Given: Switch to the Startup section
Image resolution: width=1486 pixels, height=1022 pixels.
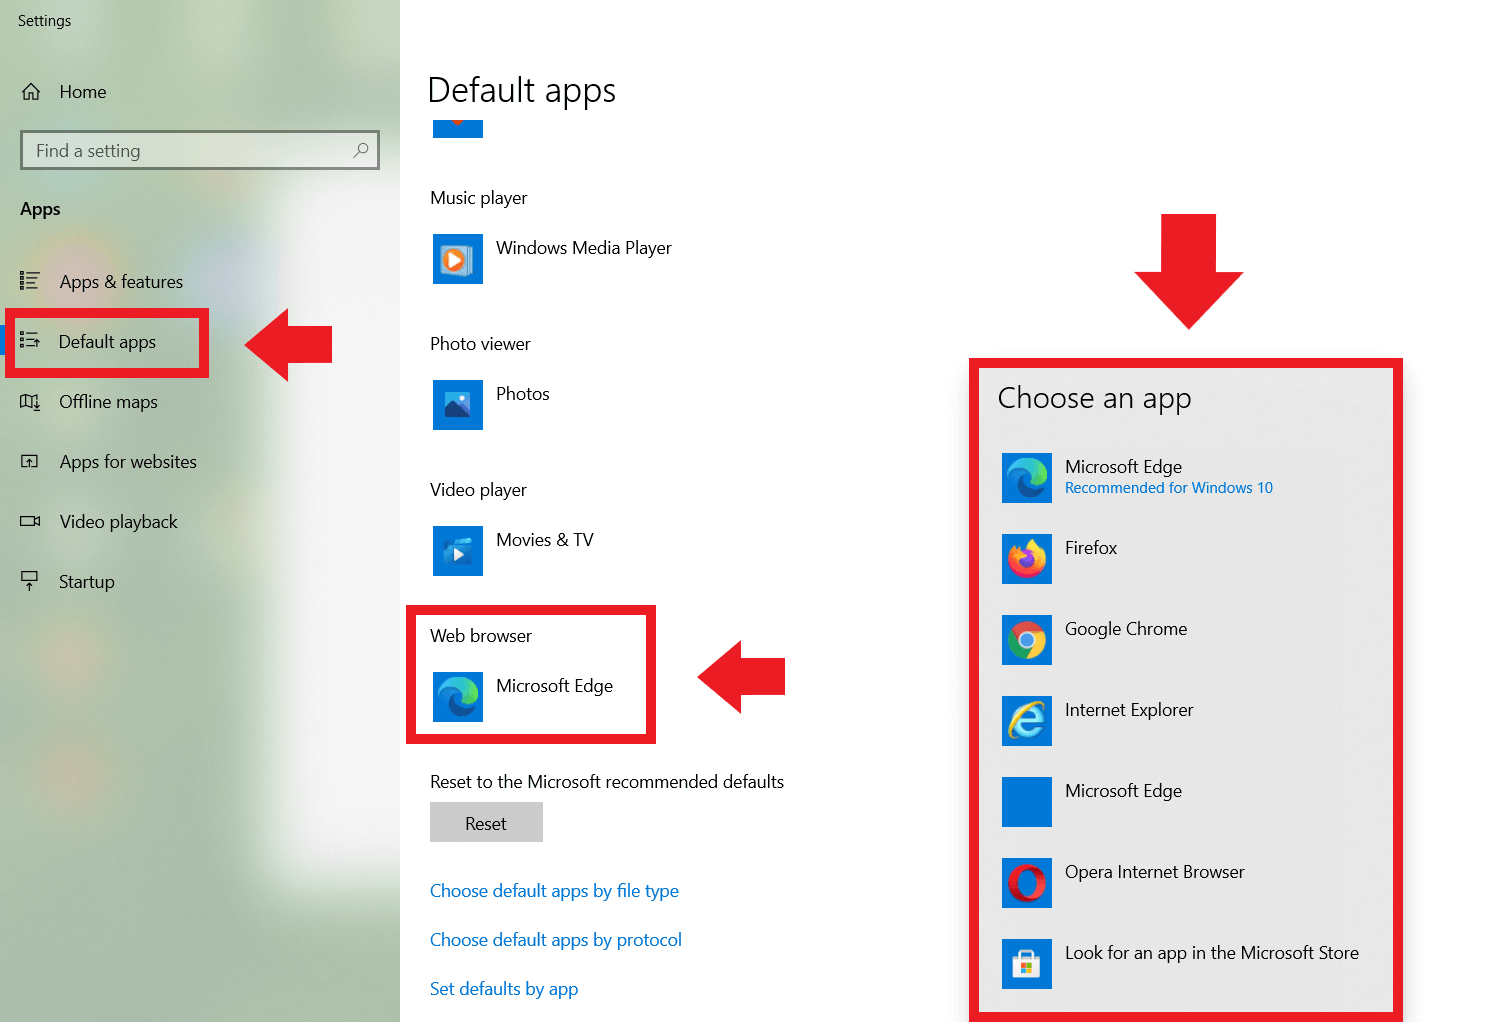Looking at the screenshot, I should 86,581.
